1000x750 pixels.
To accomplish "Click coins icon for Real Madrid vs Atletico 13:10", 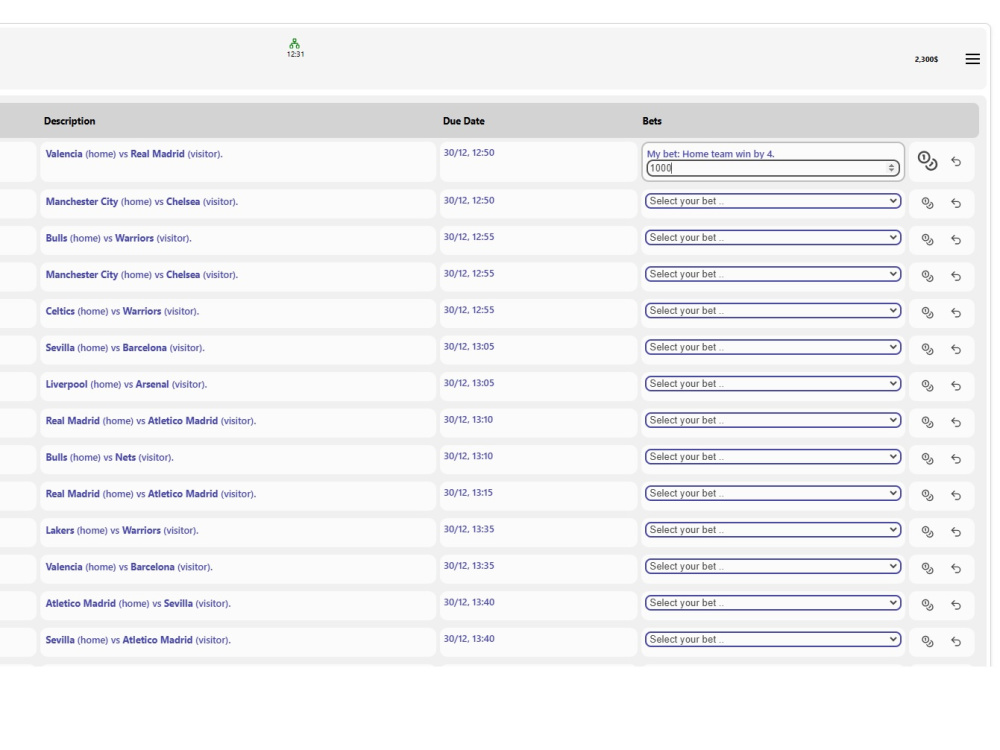I will [927, 422].
